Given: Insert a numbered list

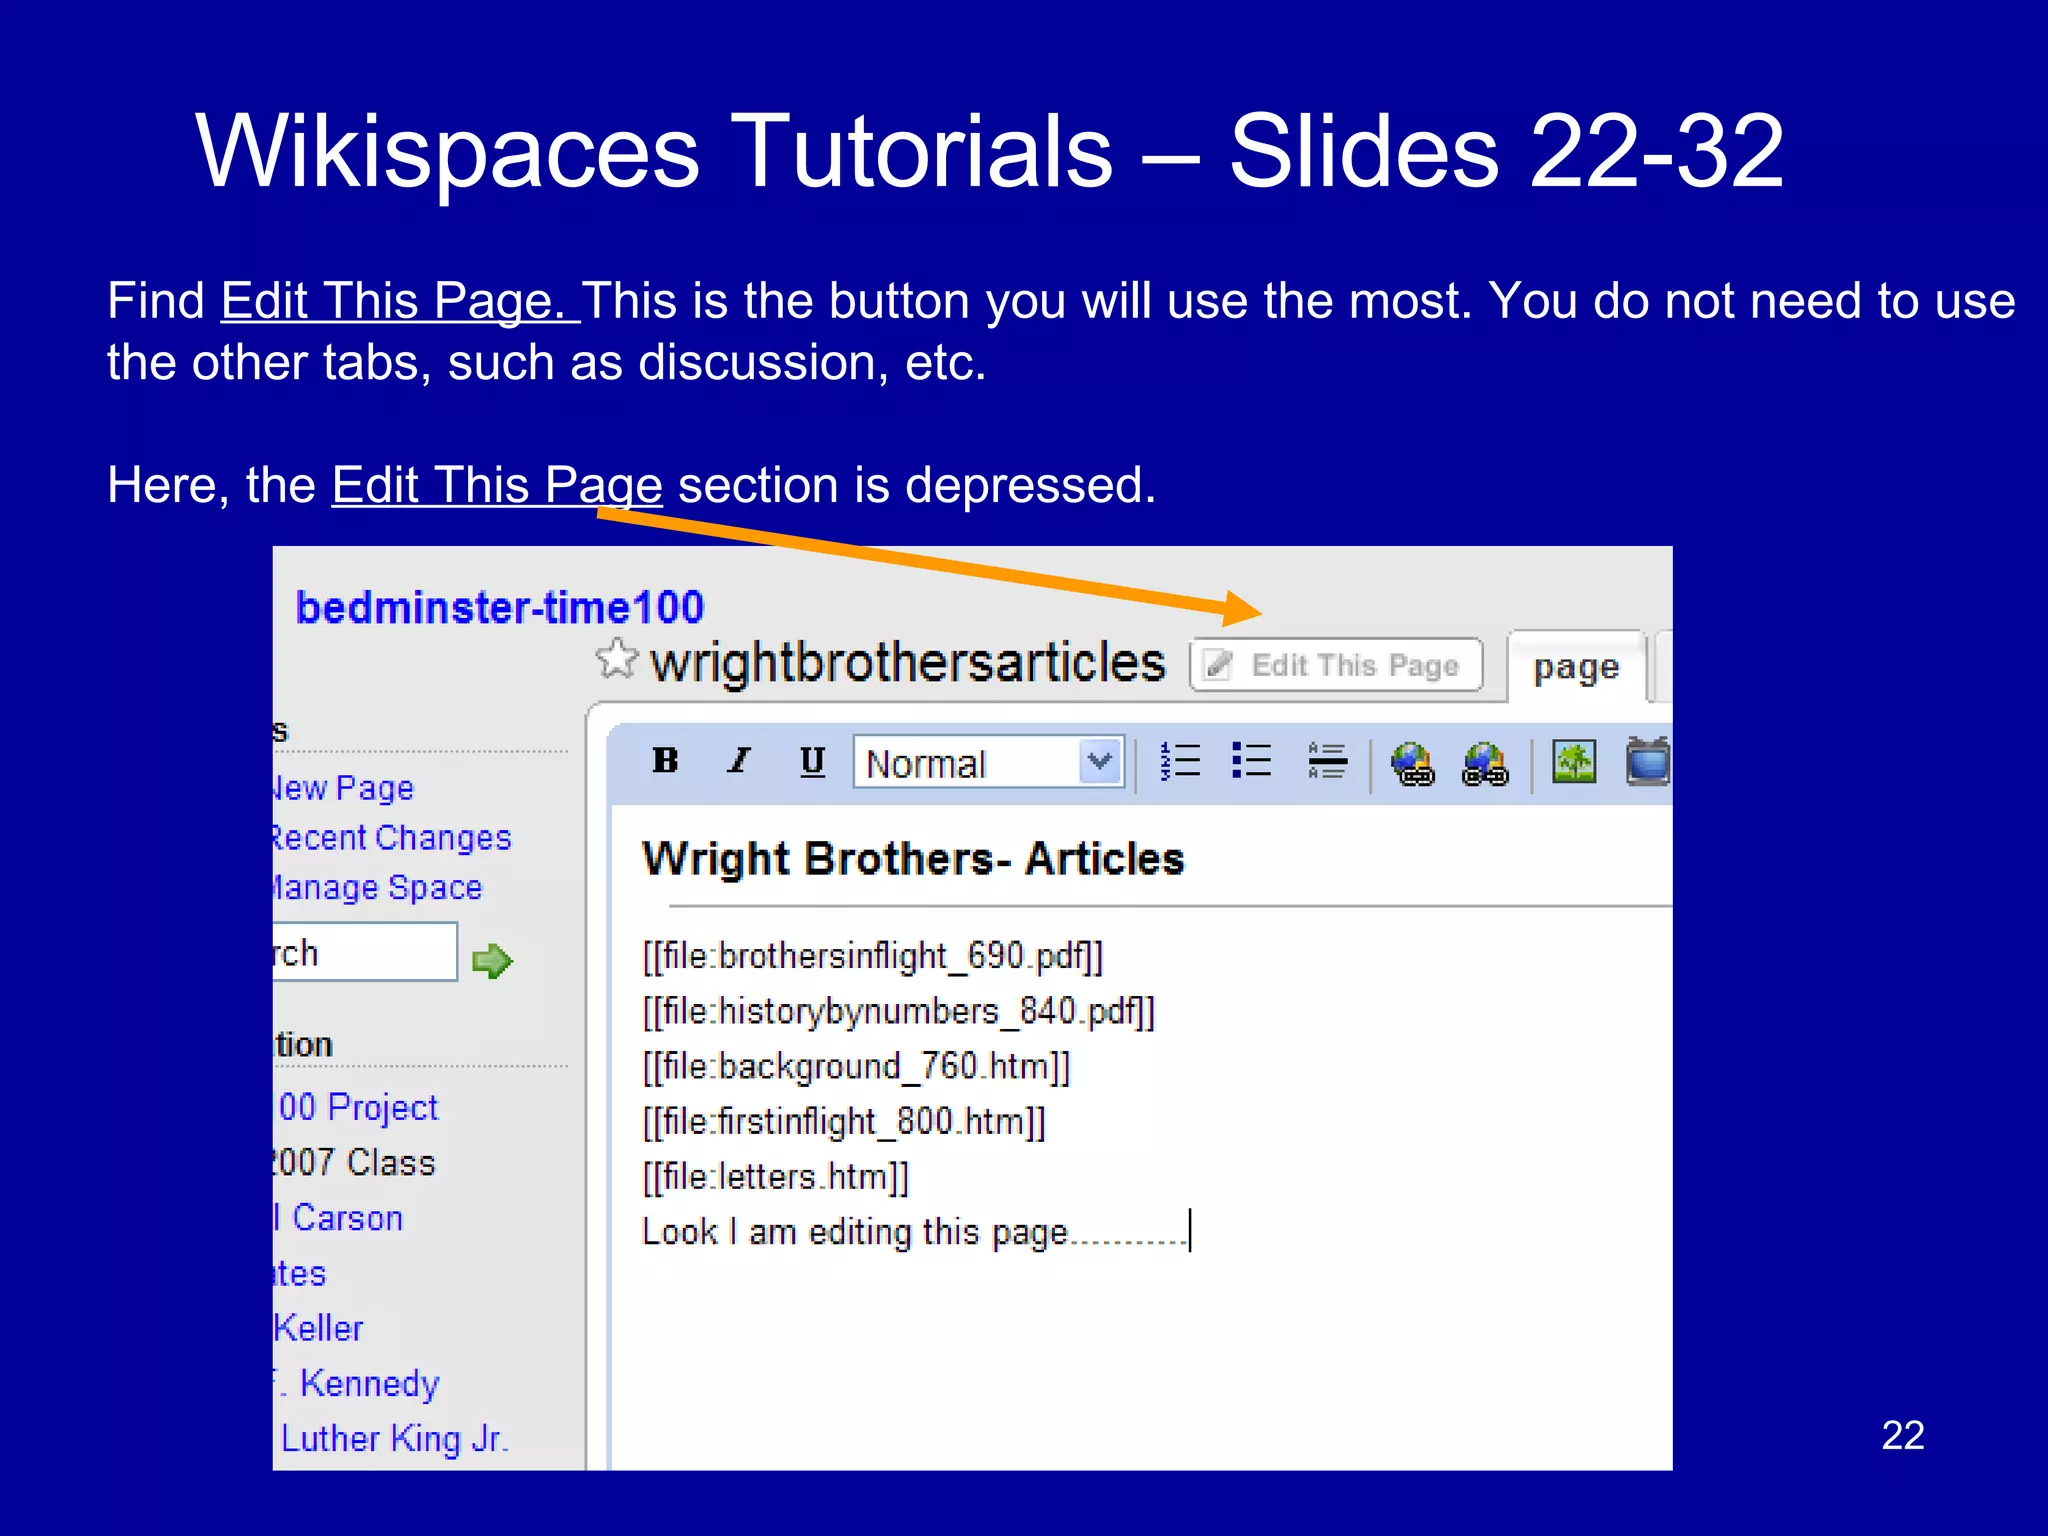Looking at the screenshot, I should tap(1181, 762).
